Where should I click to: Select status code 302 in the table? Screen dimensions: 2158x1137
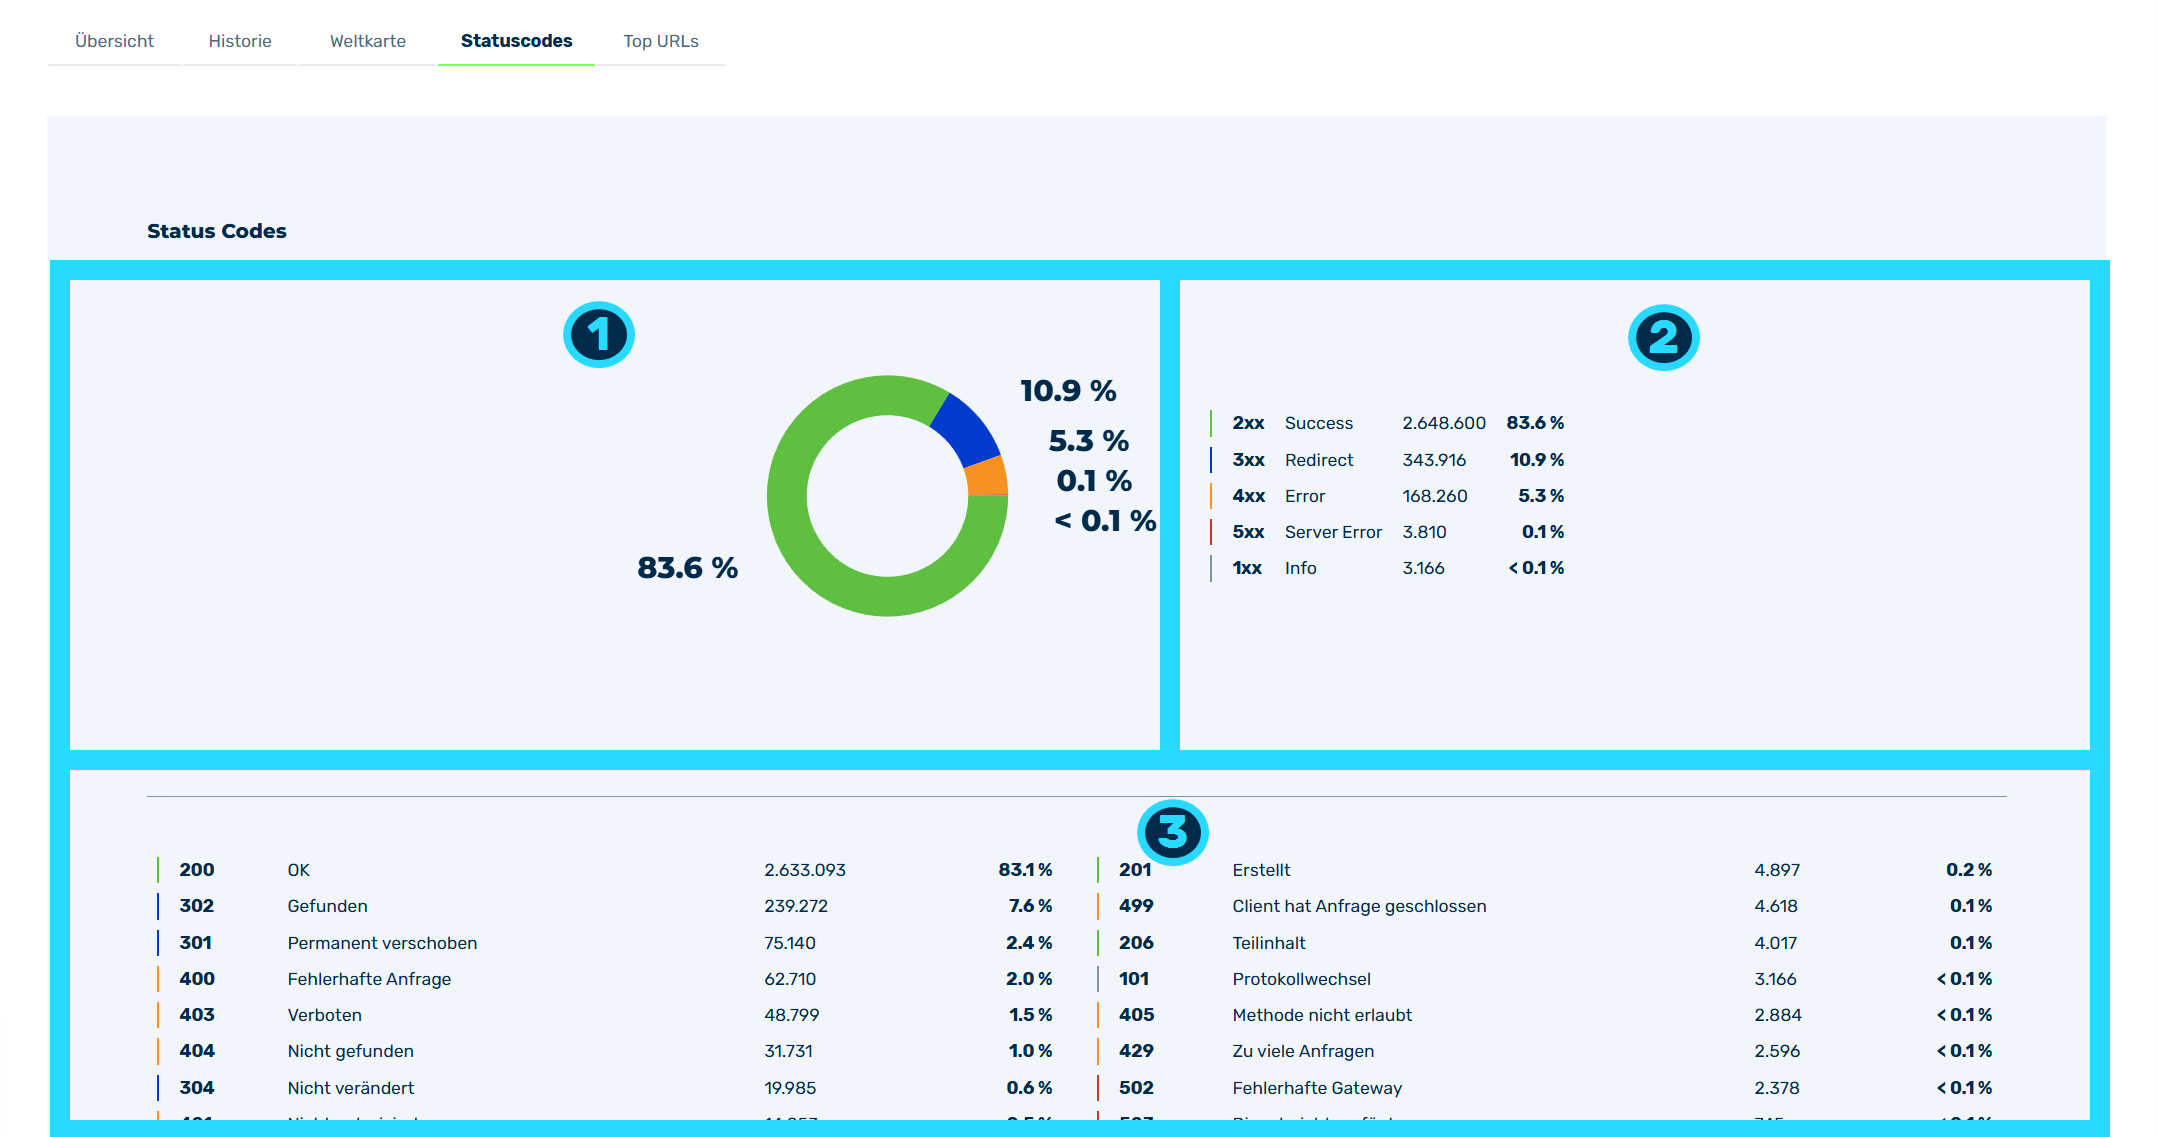pyautogui.click(x=197, y=906)
